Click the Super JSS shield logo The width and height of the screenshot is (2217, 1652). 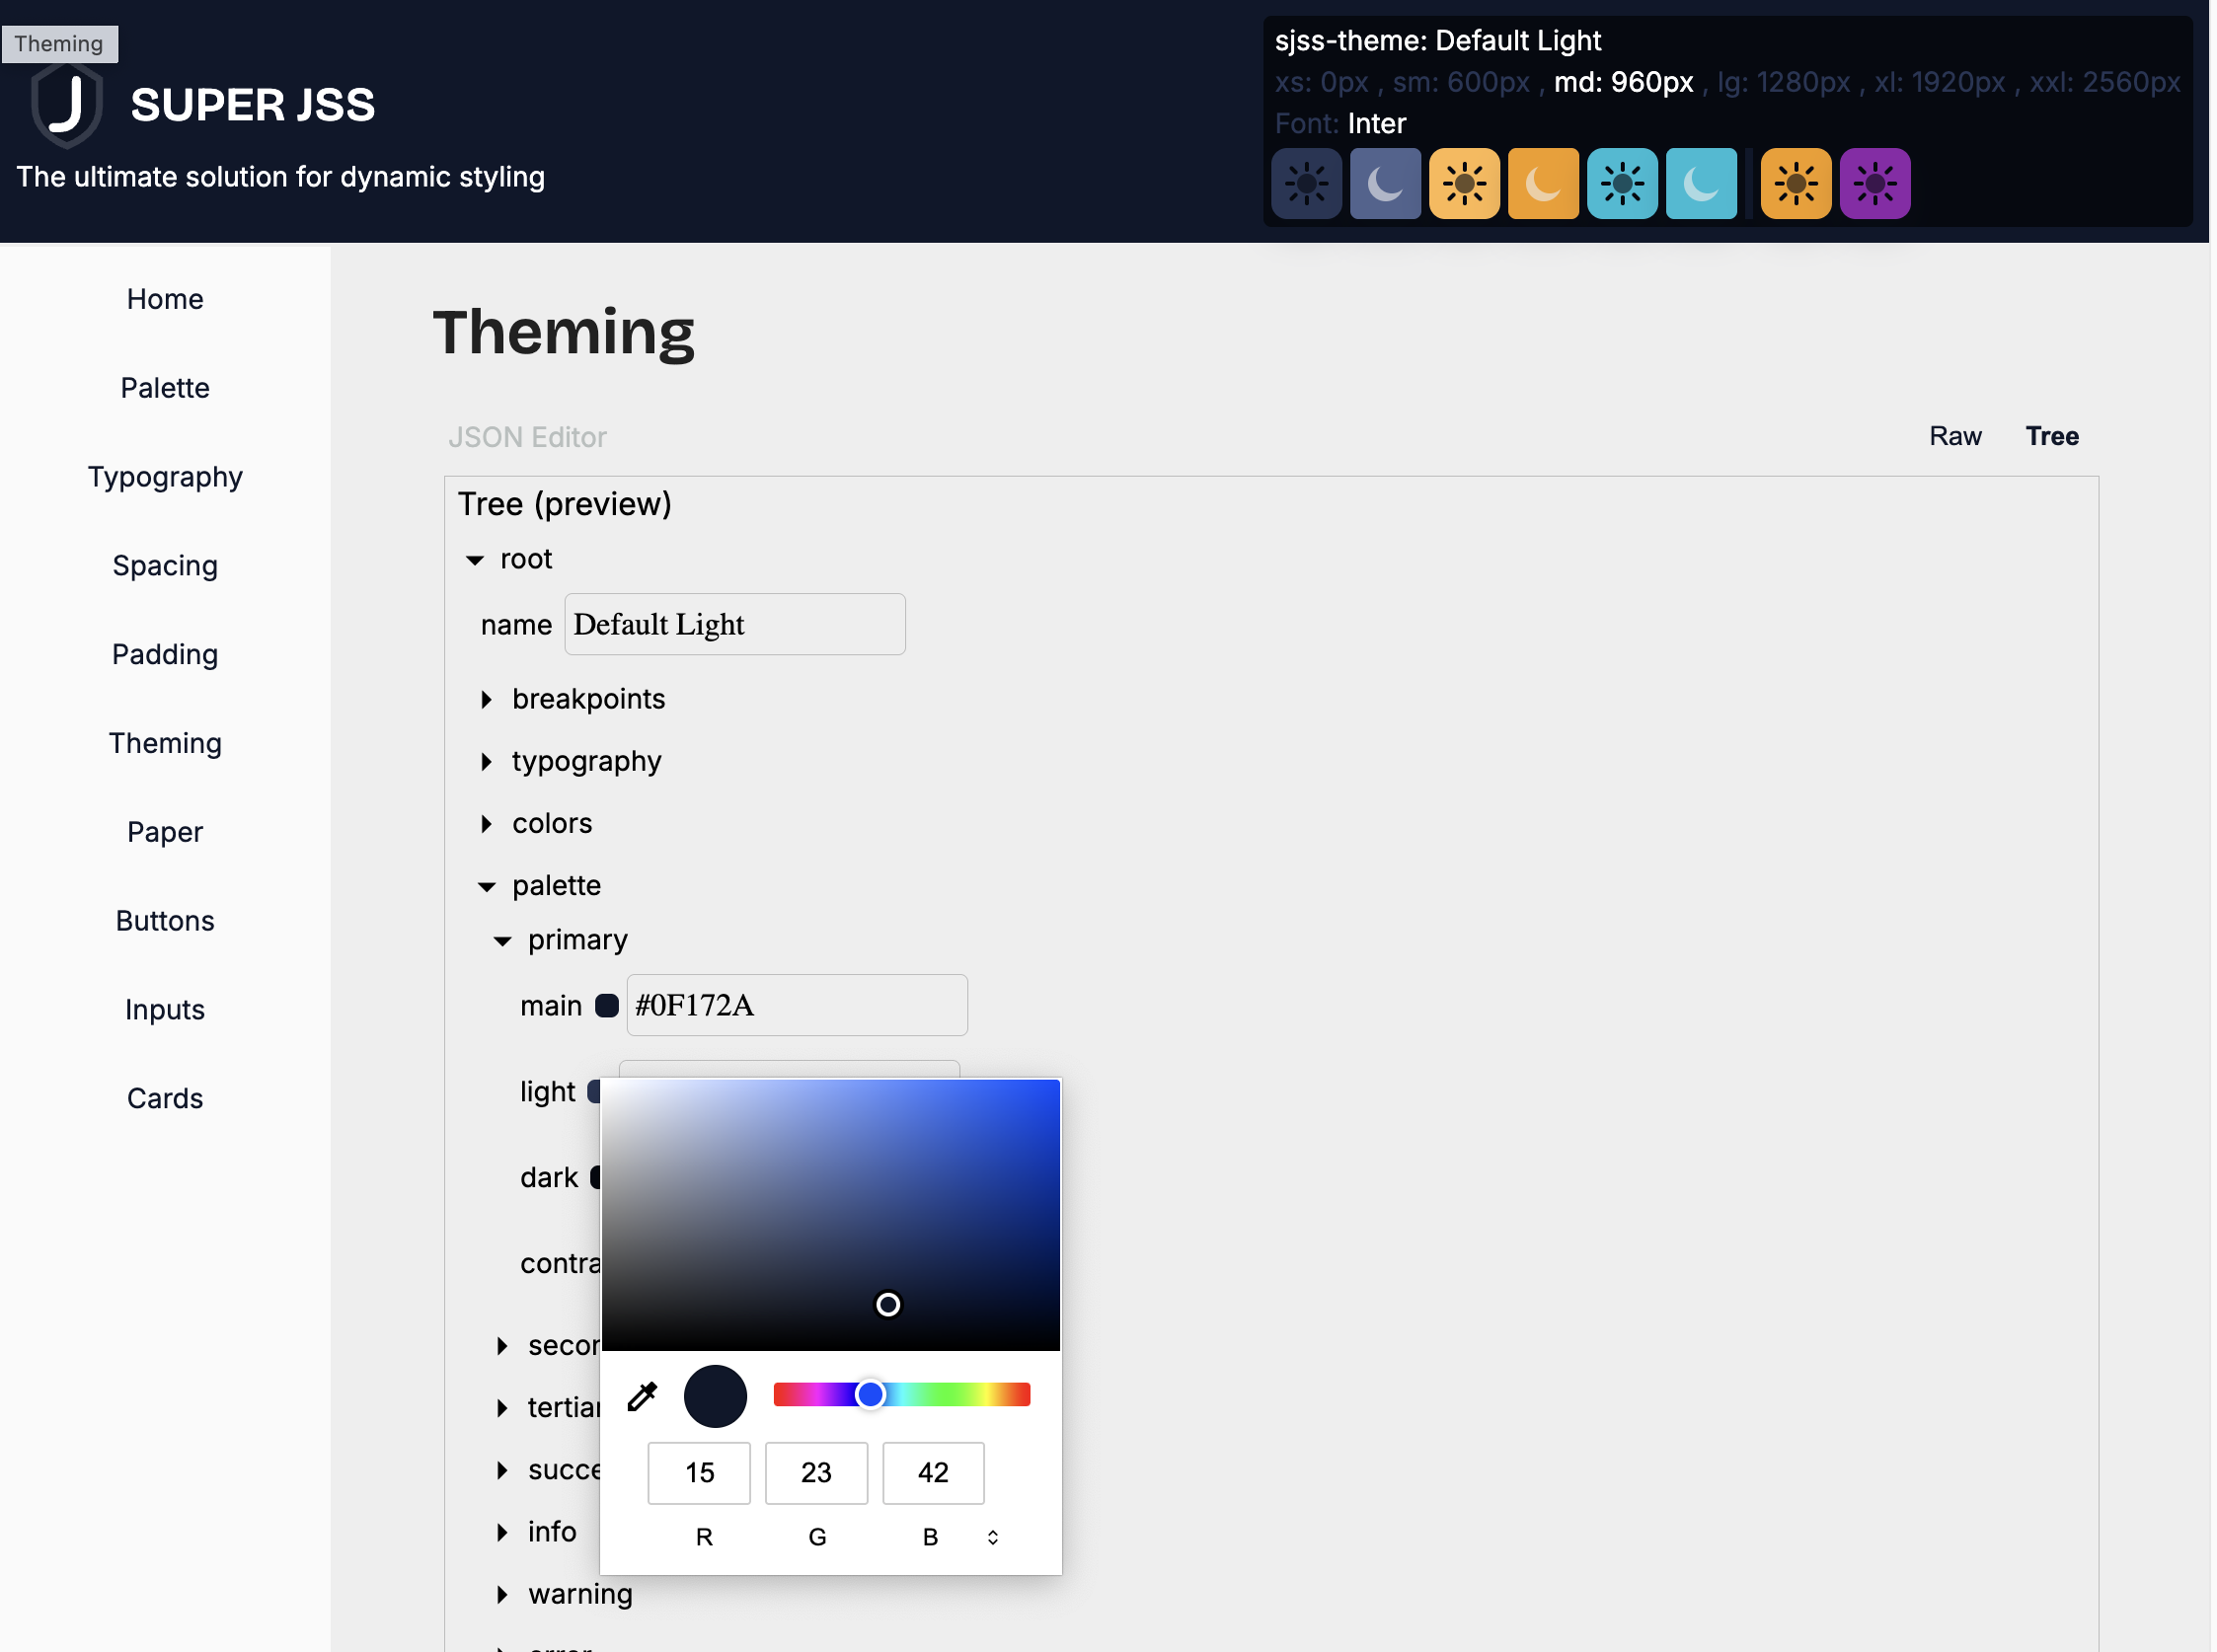click(66, 104)
